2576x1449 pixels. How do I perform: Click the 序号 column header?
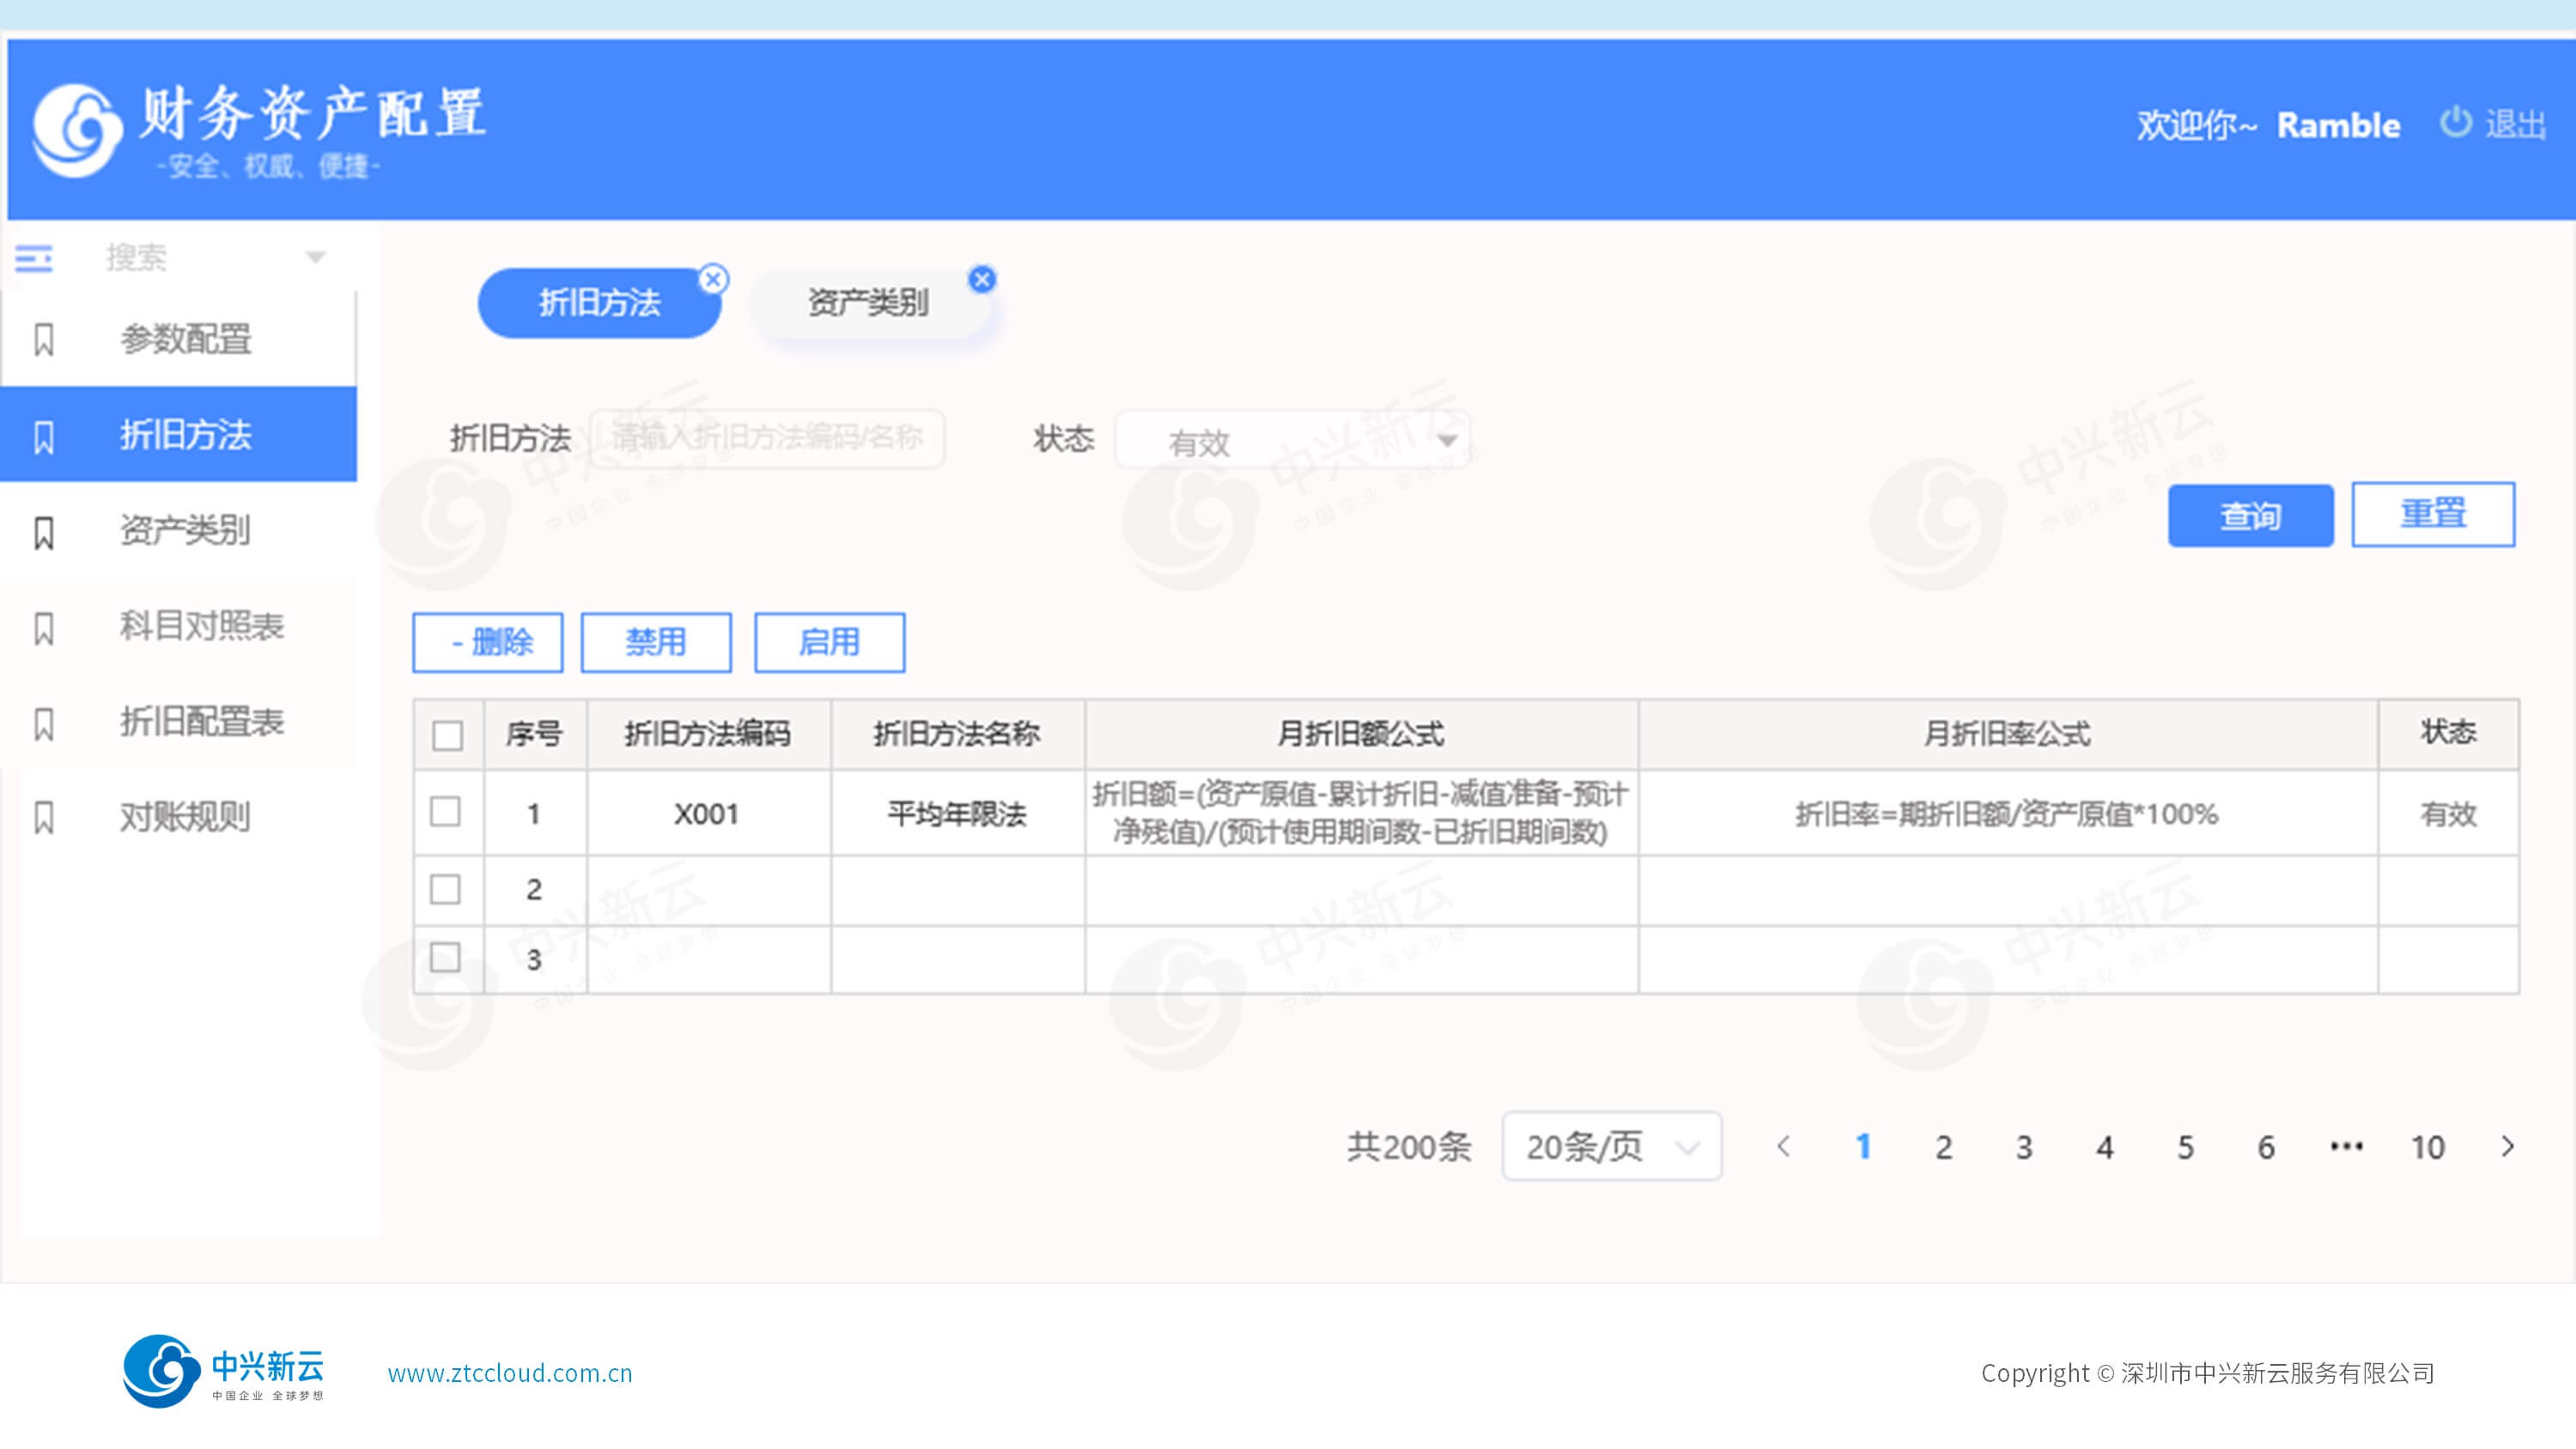(534, 734)
